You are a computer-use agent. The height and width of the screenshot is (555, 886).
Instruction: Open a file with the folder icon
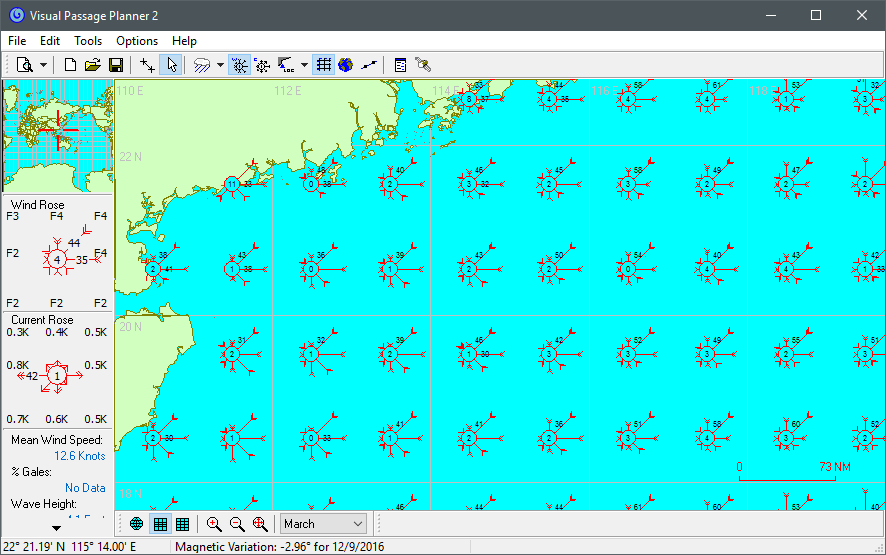93,65
